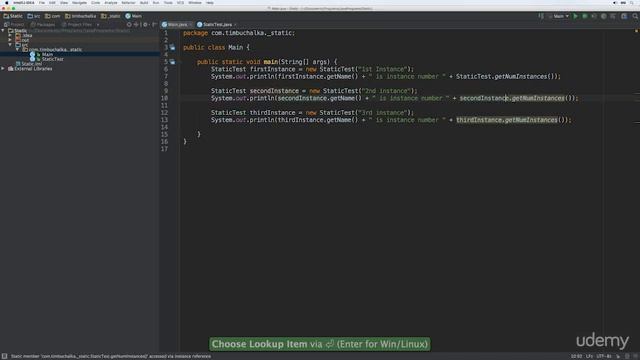Click highlighted thirdInstance.getNumInstances call
This screenshot has height=360, width=640.
point(507,120)
